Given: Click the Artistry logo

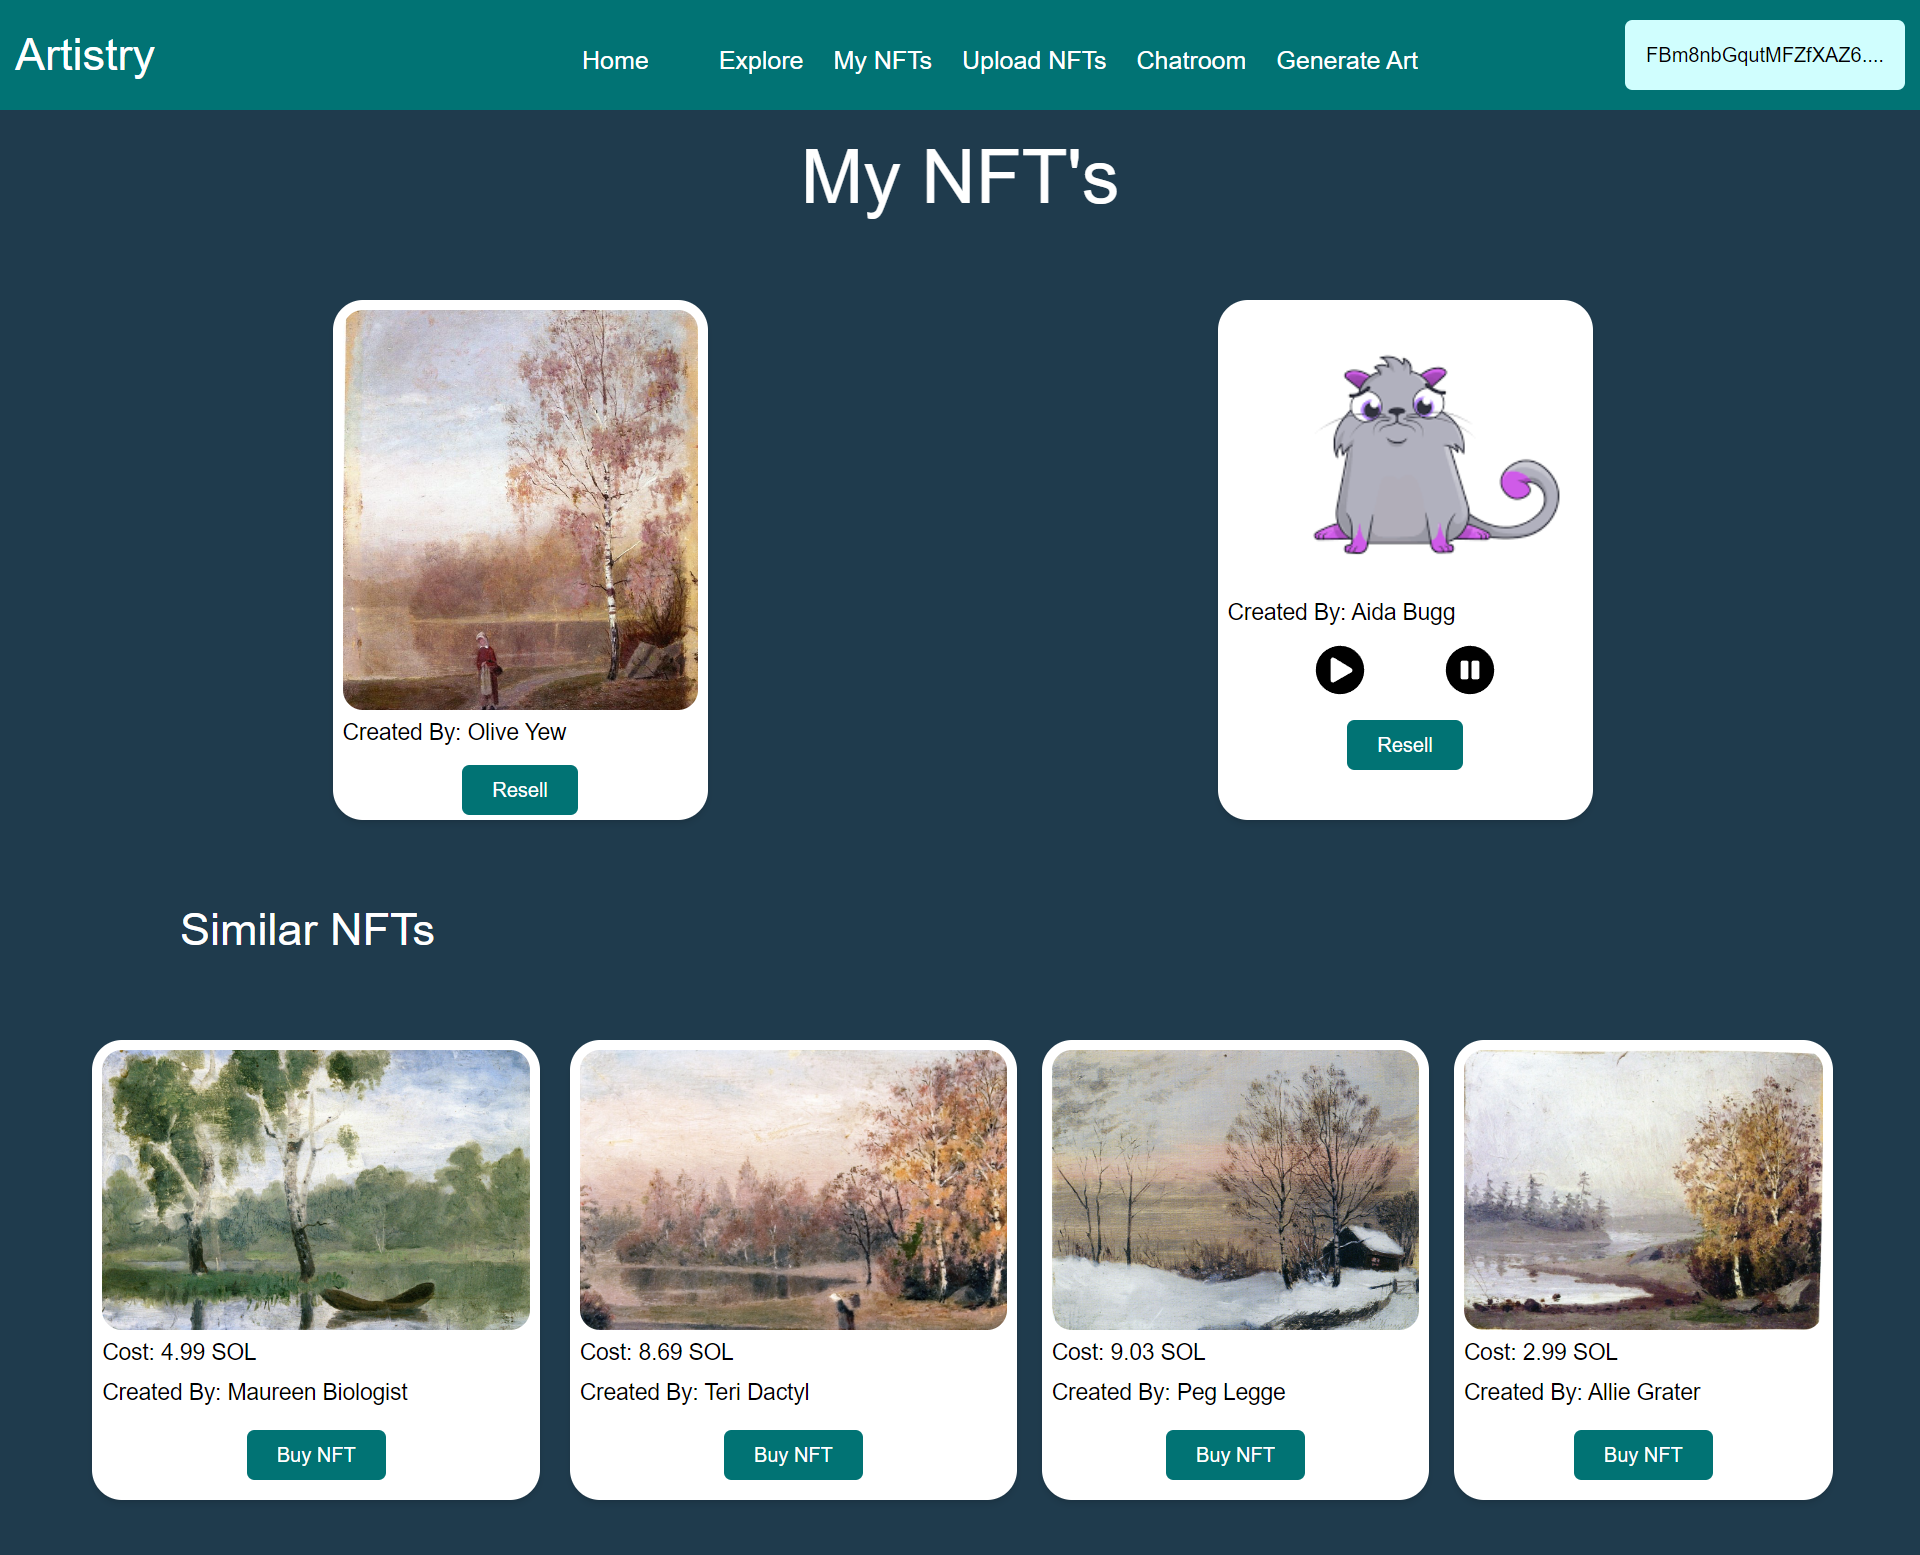Looking at the screenshot, I should tap(85, 55).
